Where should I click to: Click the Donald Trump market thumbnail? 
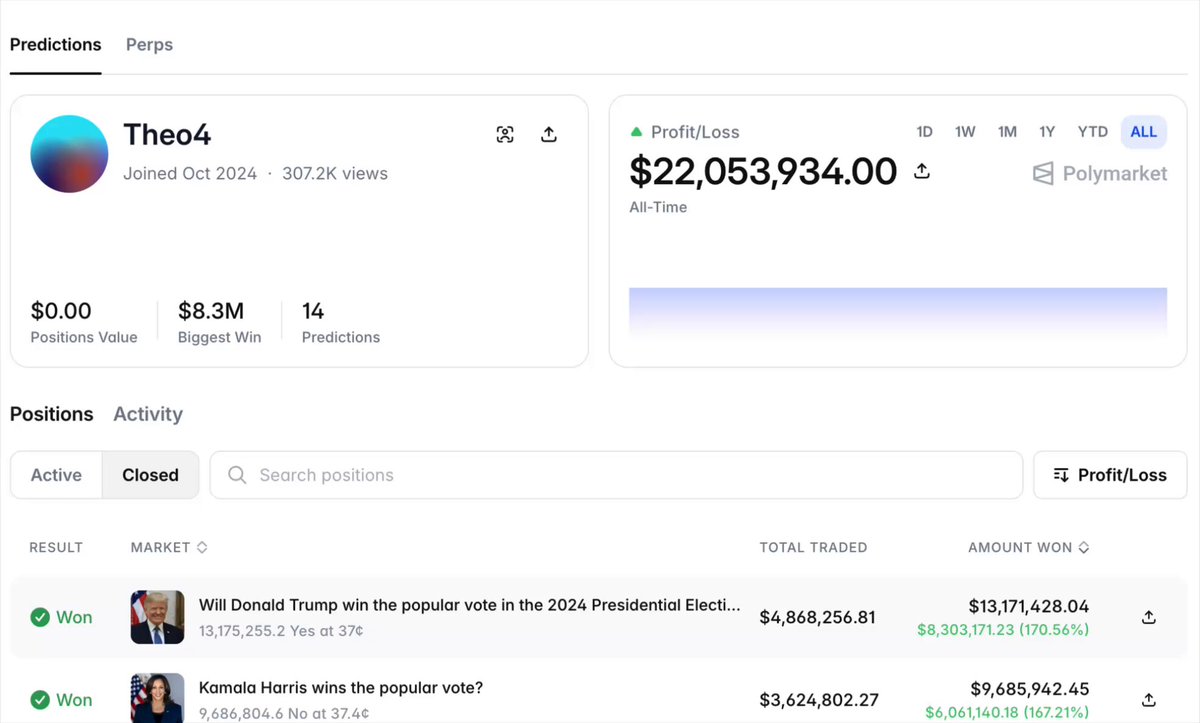click(158, 617)
